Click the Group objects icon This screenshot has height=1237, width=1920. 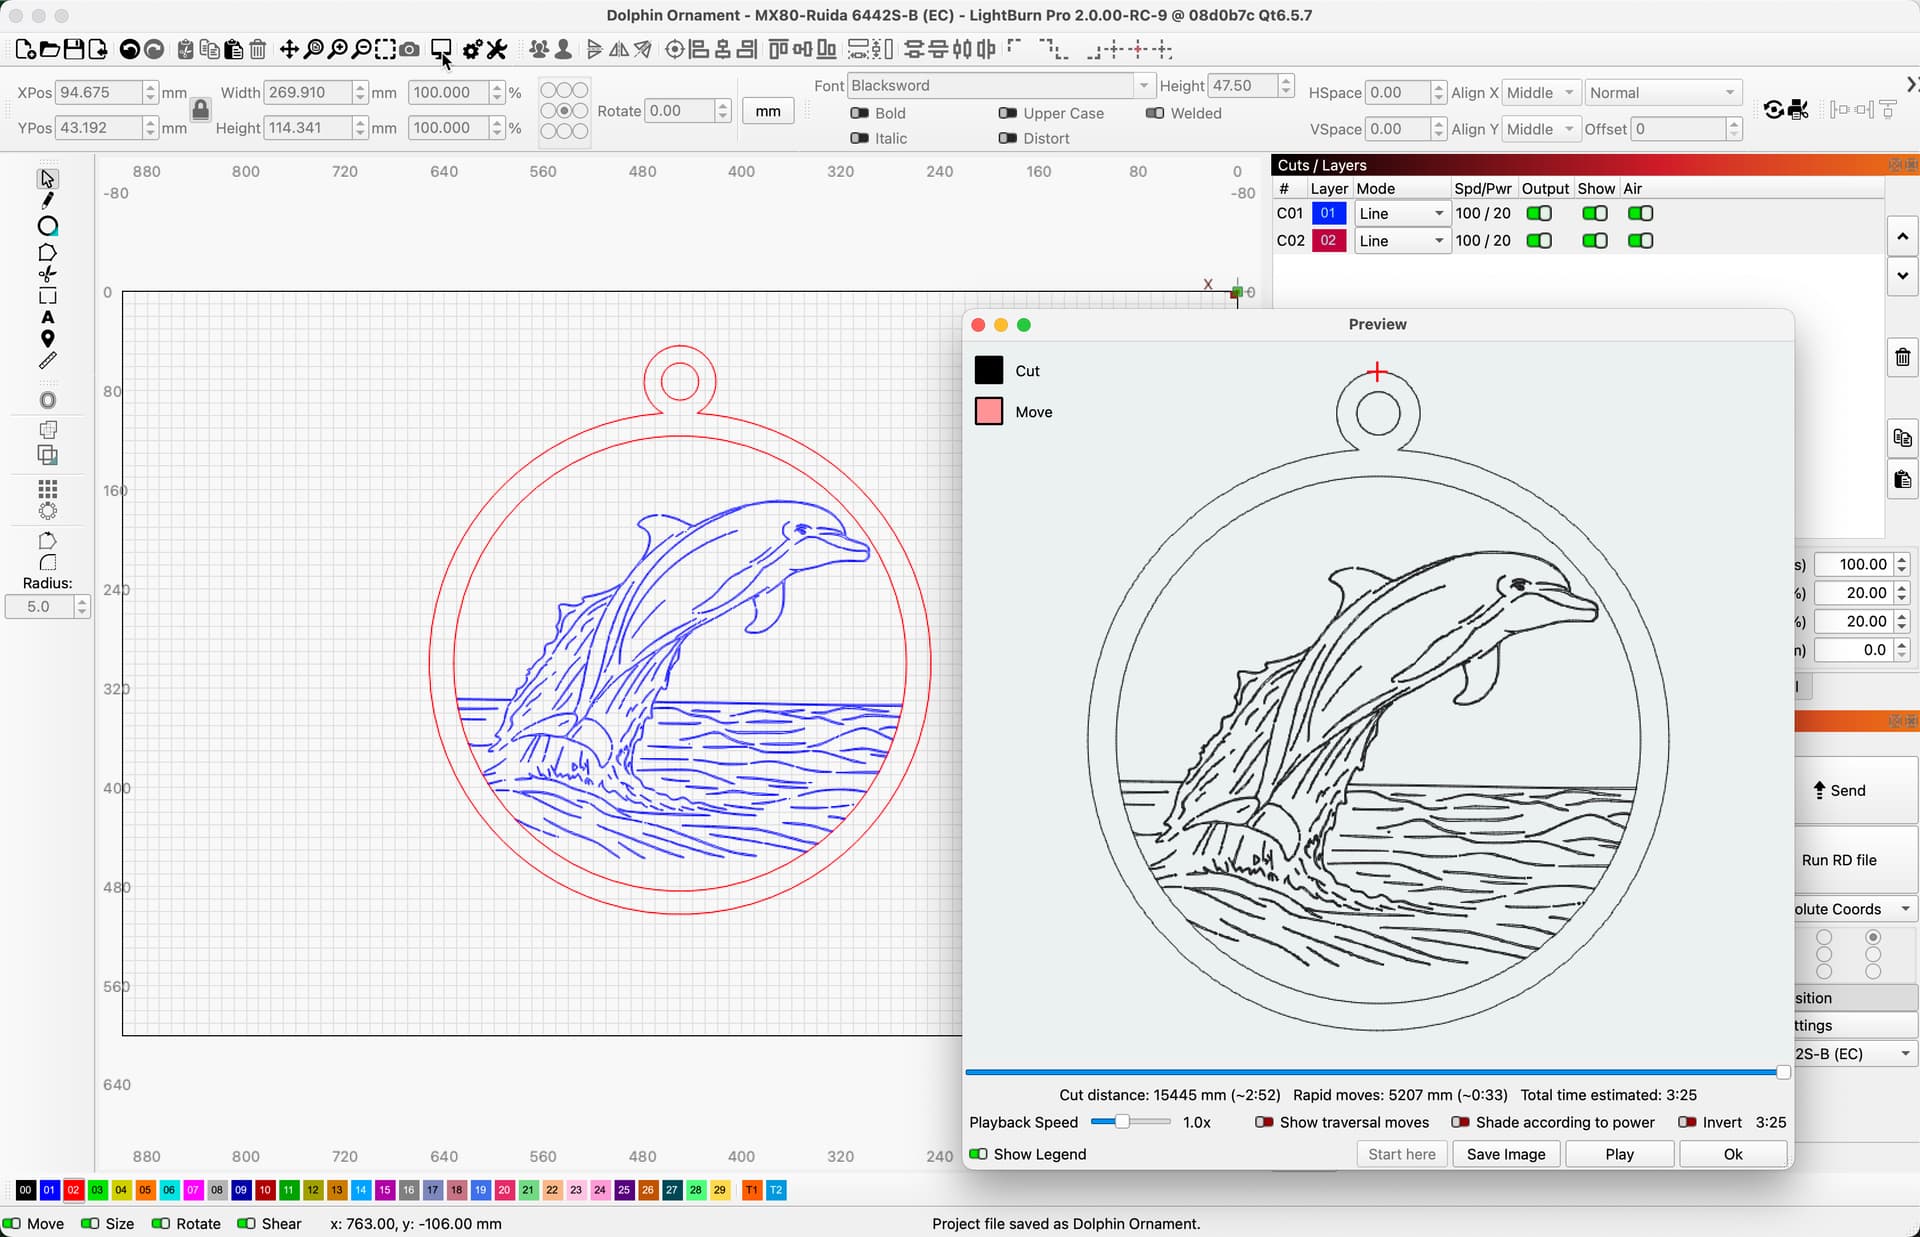pos(539,49)
